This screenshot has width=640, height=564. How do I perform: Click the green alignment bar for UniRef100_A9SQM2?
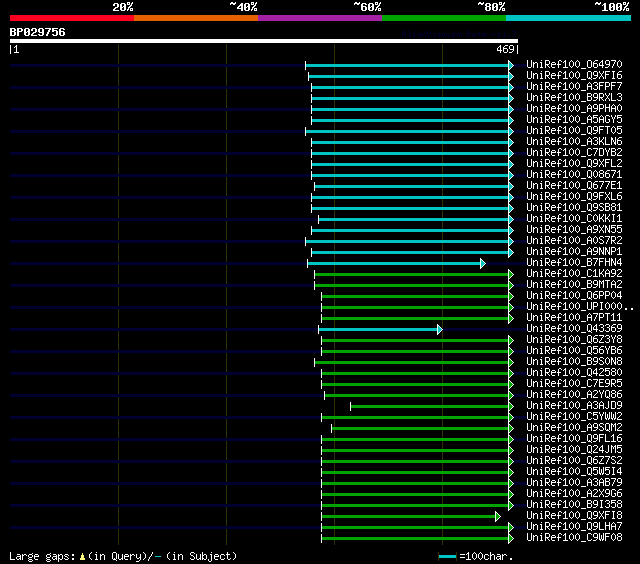tap(420, 429)
